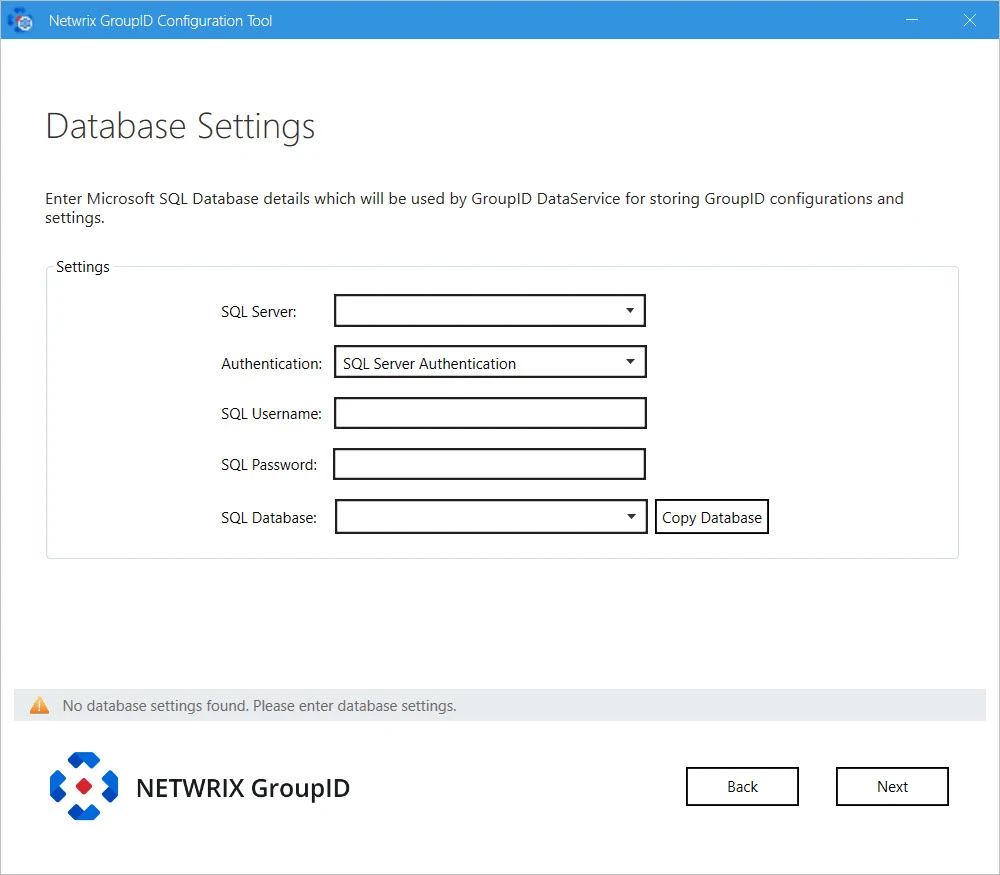This screenshot has width=1000, height=875.
Task: Minimize the Configuration Tool window
Action: pyautogui.click(x=912, y=20)
